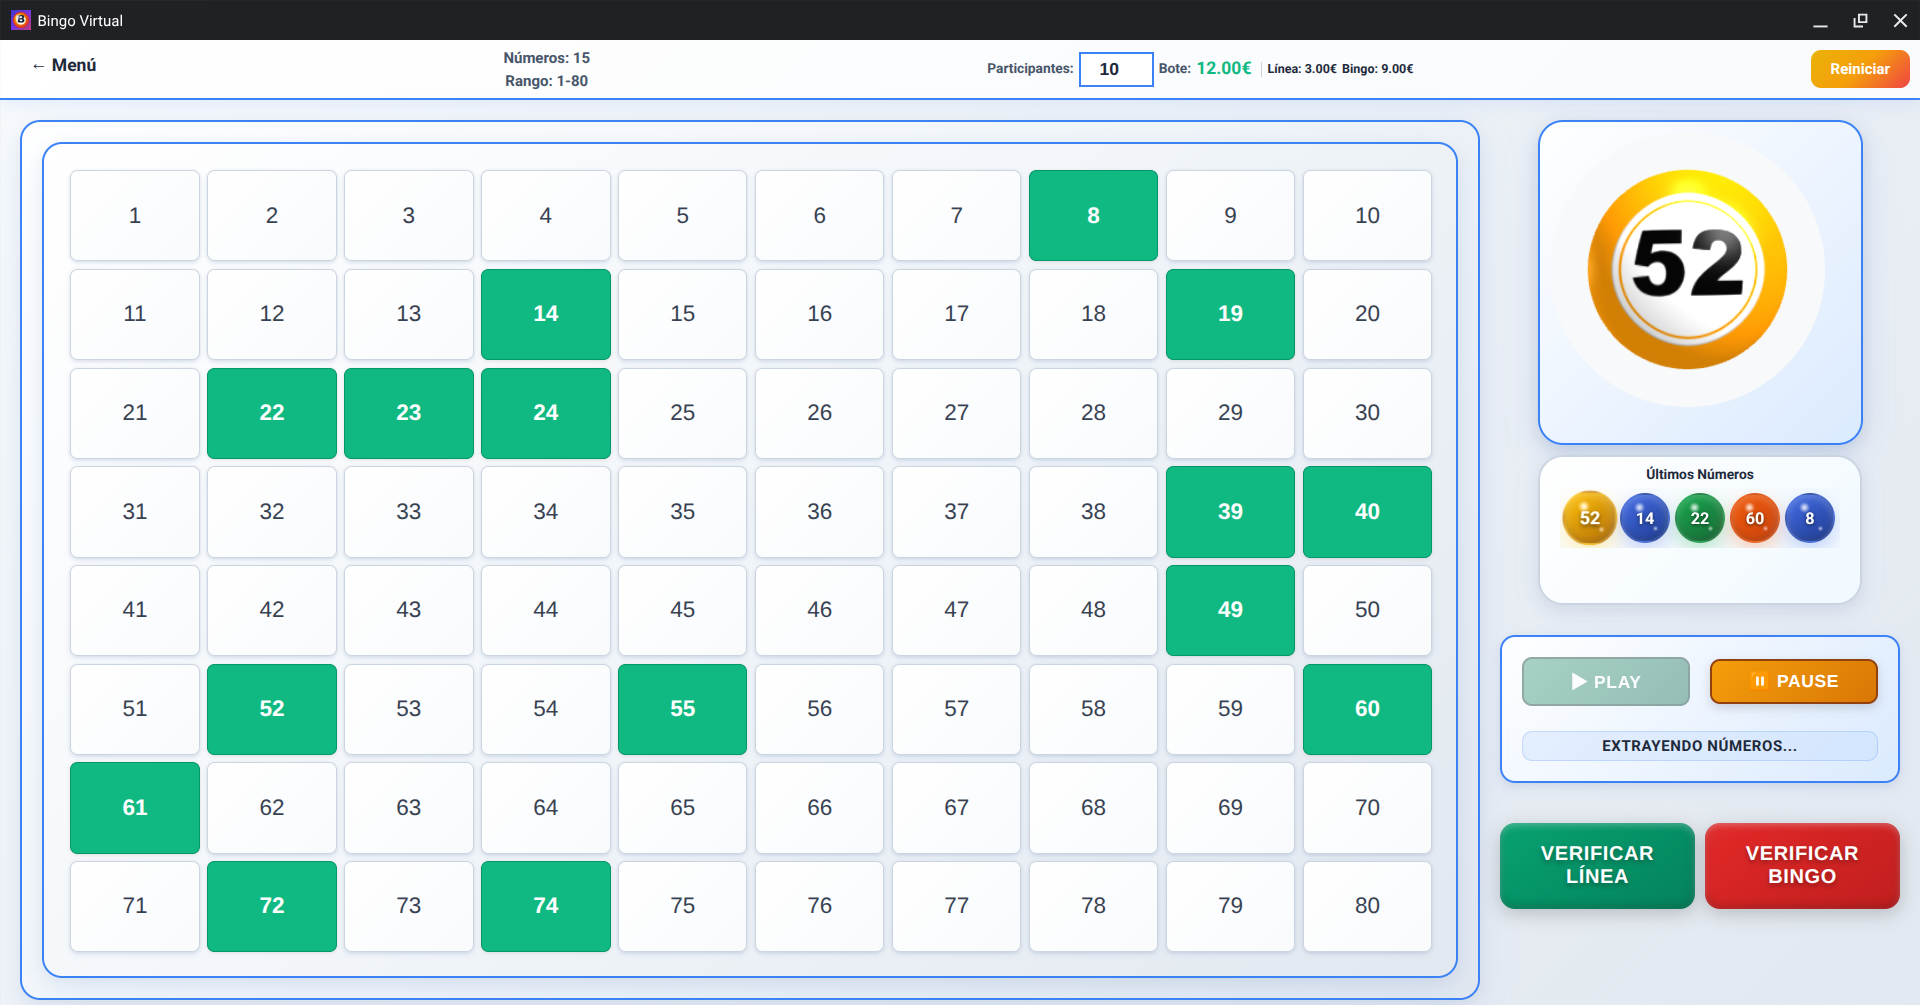
Task: Toggle marked number 49 on the board
Action: 1230,610
